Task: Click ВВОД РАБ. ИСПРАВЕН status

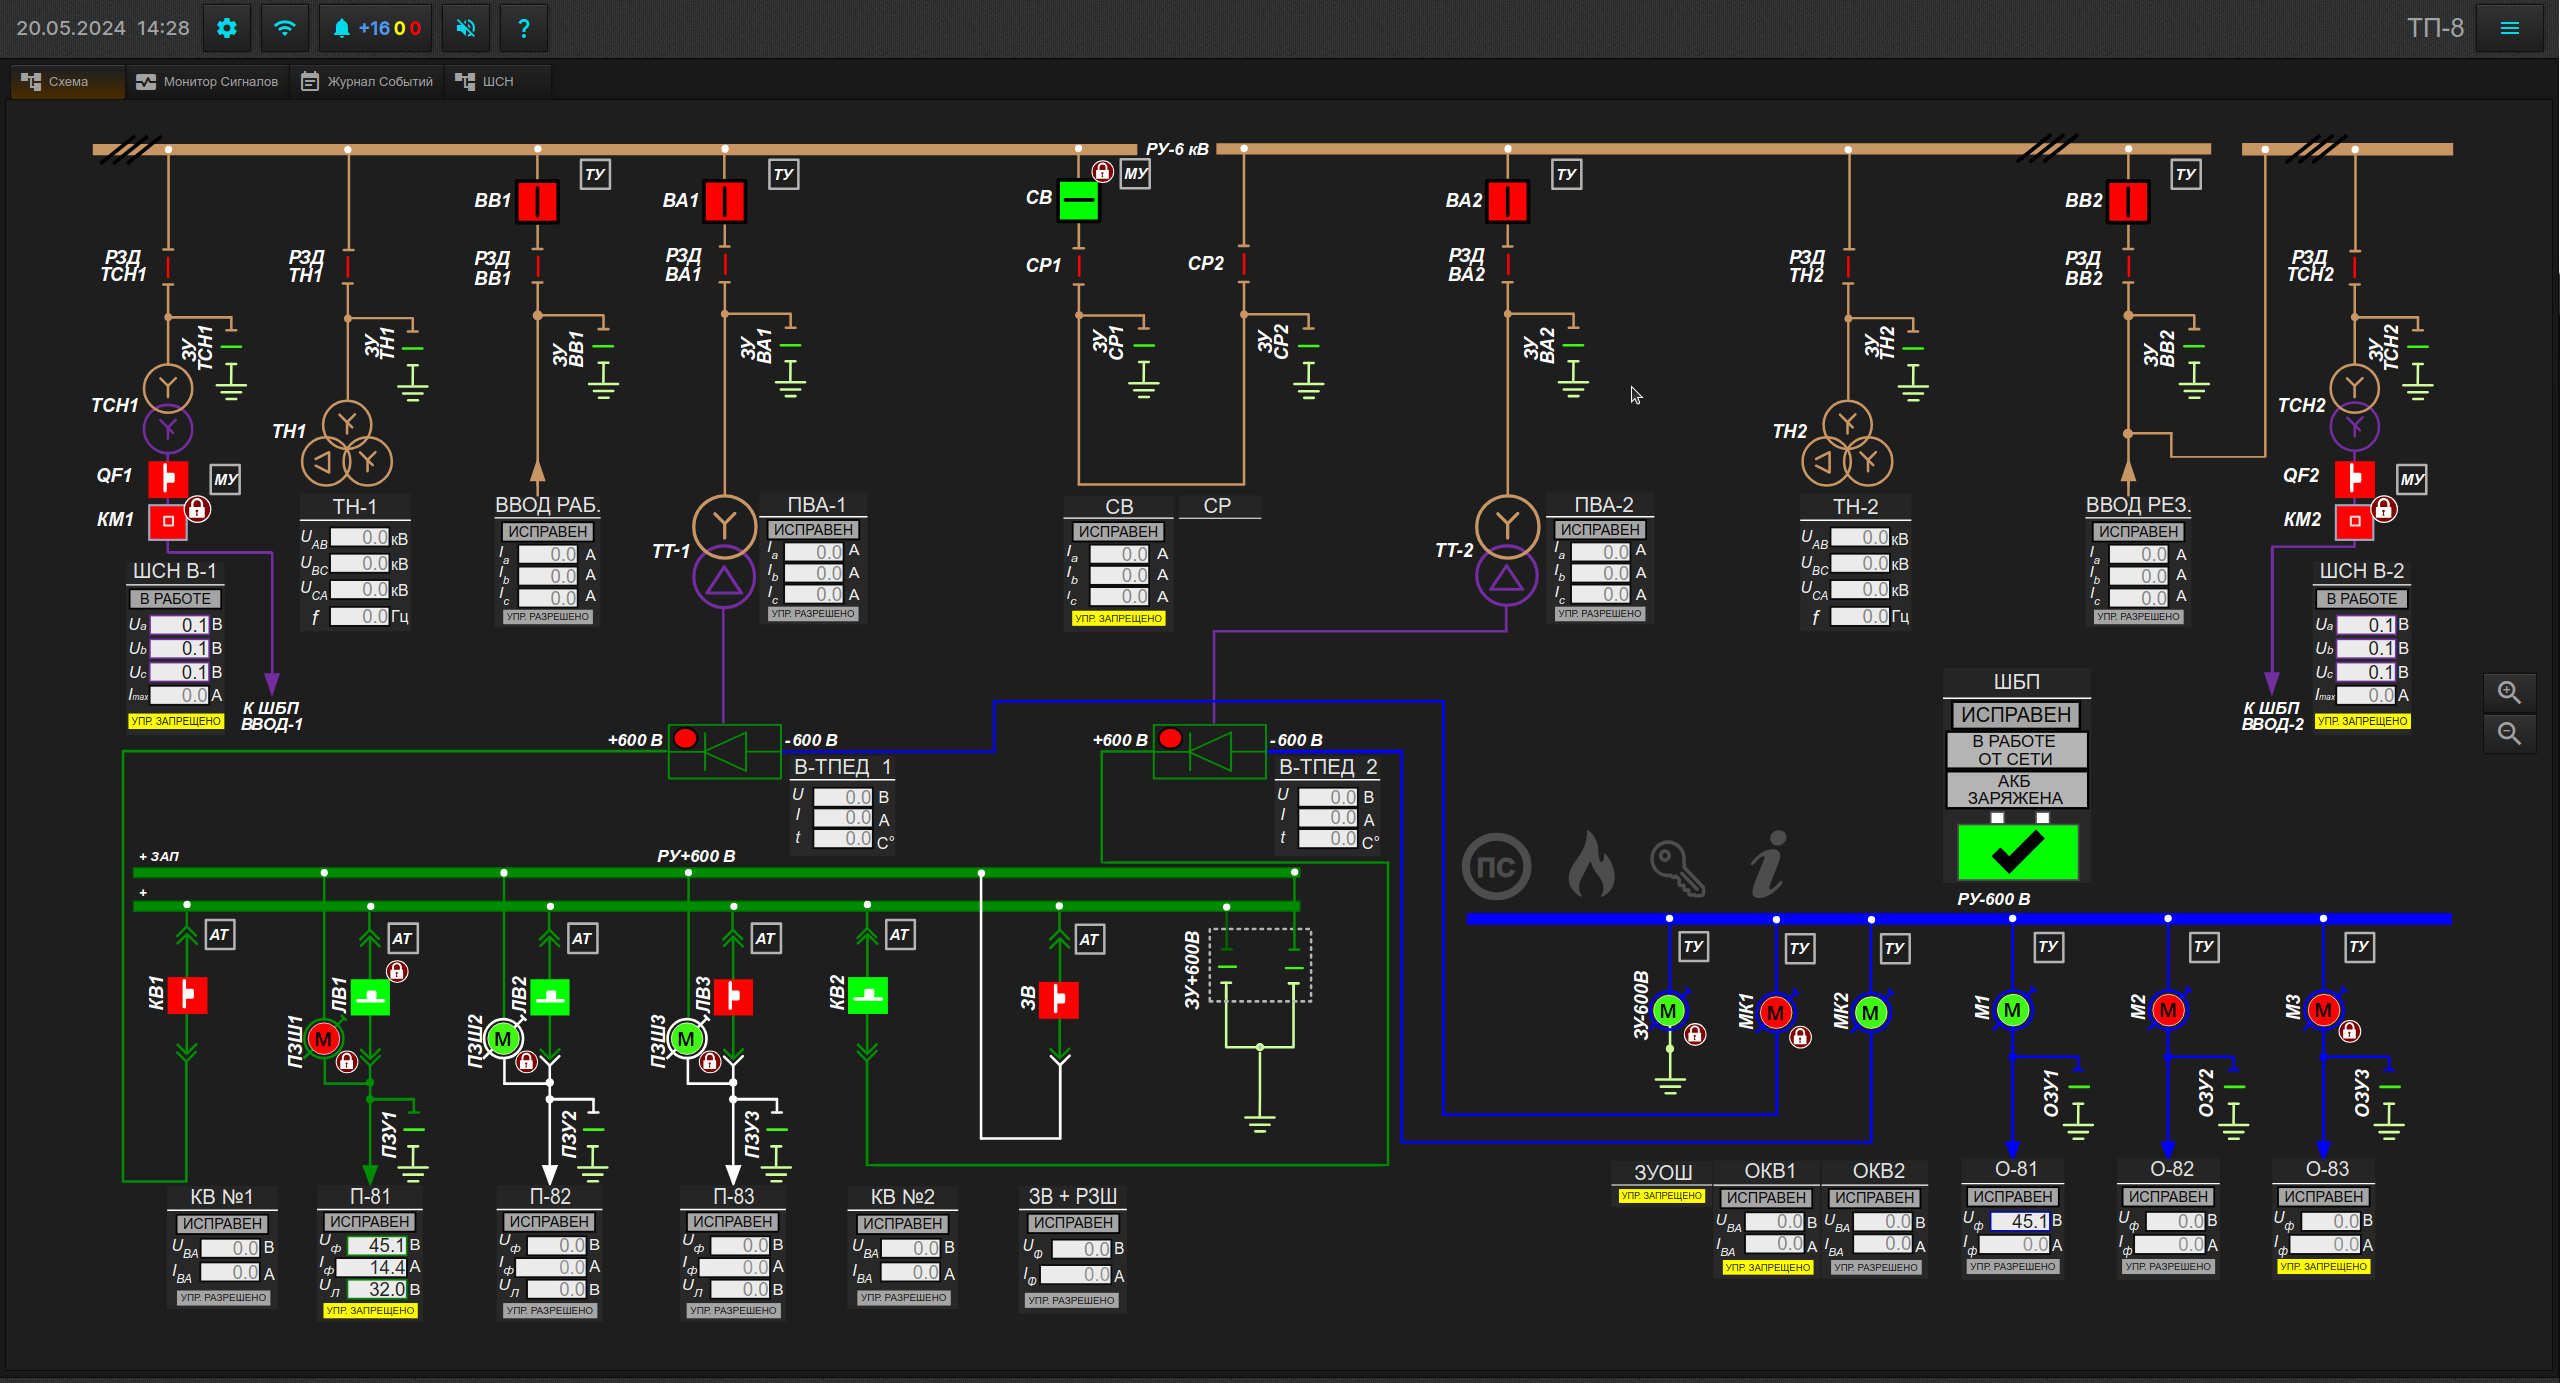Action: coord(548,532)
